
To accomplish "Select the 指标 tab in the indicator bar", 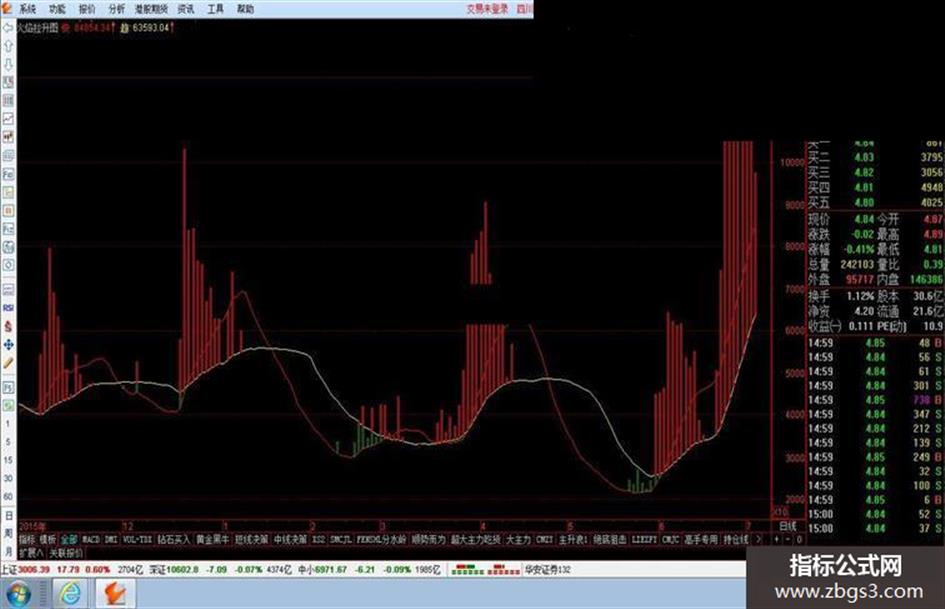I will click(x=27, y=539).
